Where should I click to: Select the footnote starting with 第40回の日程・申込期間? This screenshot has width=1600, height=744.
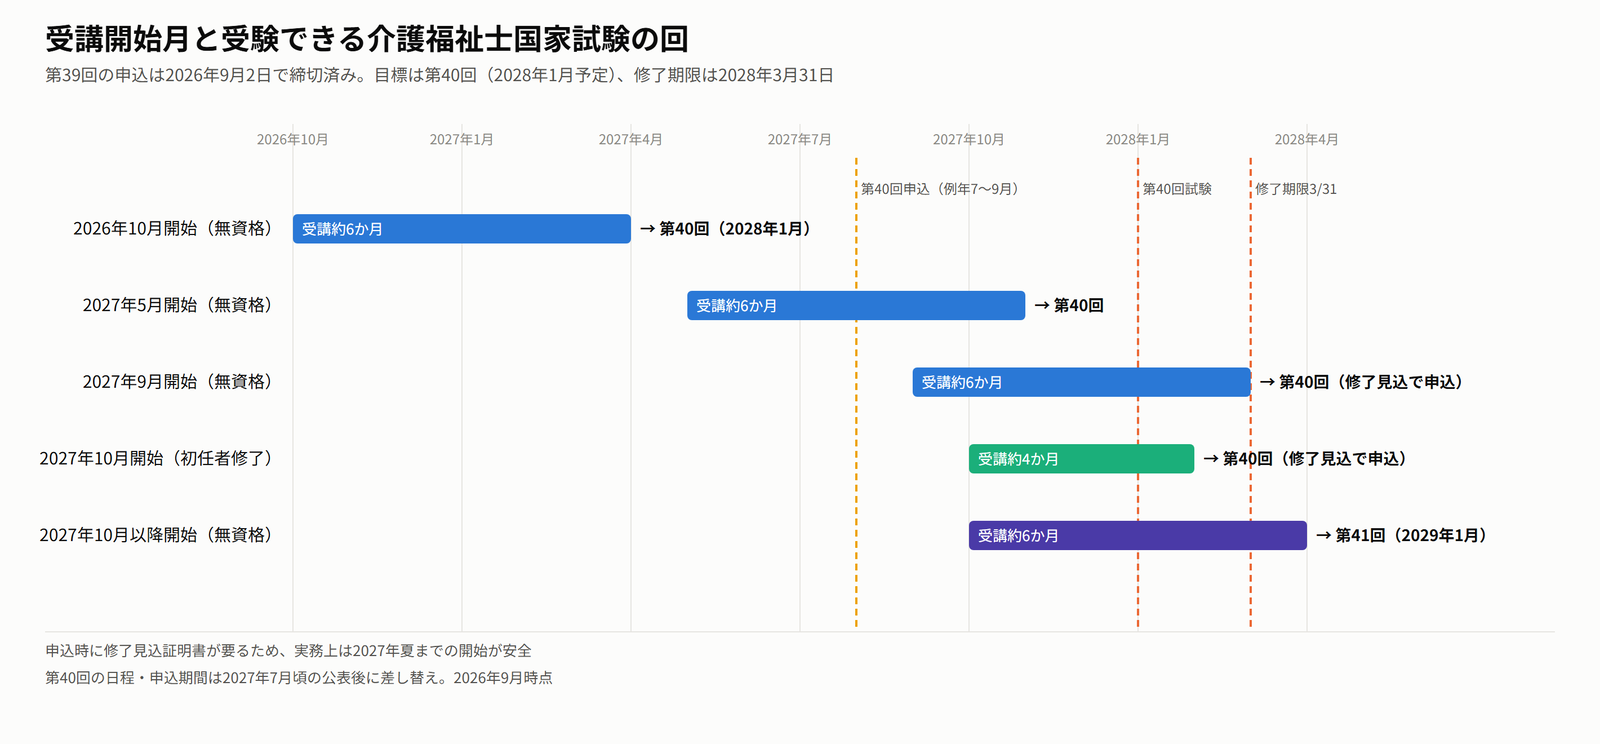pos(299,678)
